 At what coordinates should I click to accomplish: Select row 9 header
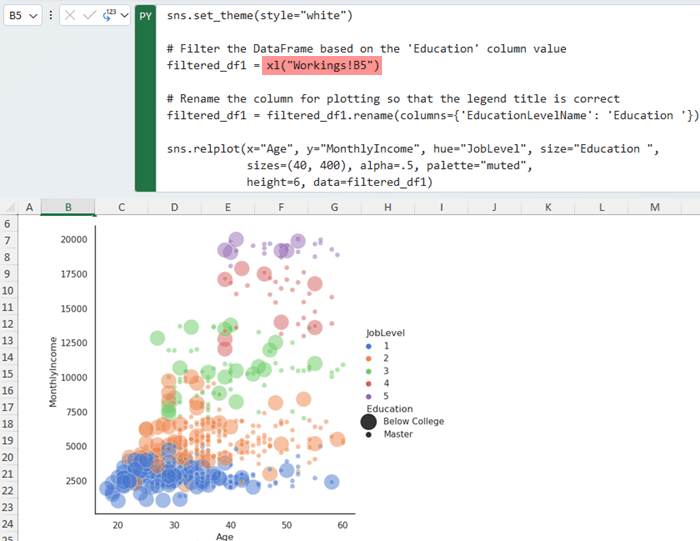coord(8,274)
